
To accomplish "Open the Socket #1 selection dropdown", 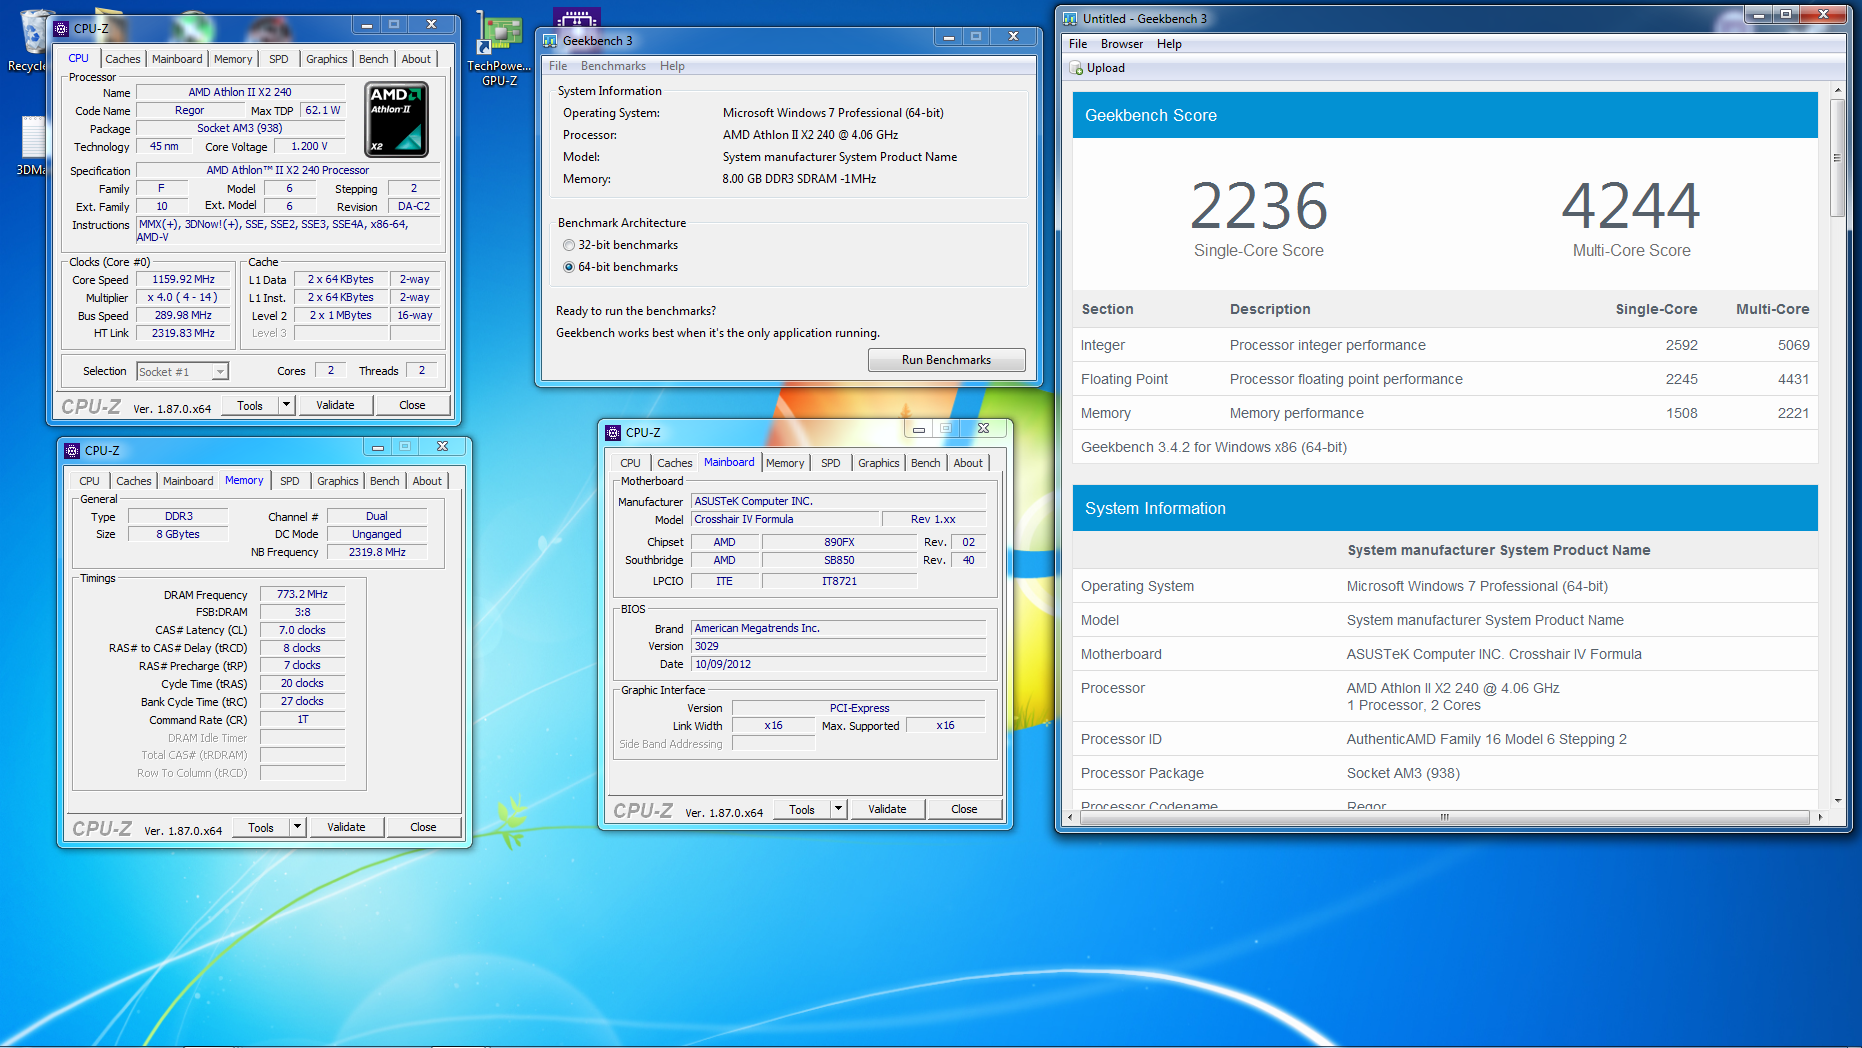I will click(182, 371).
